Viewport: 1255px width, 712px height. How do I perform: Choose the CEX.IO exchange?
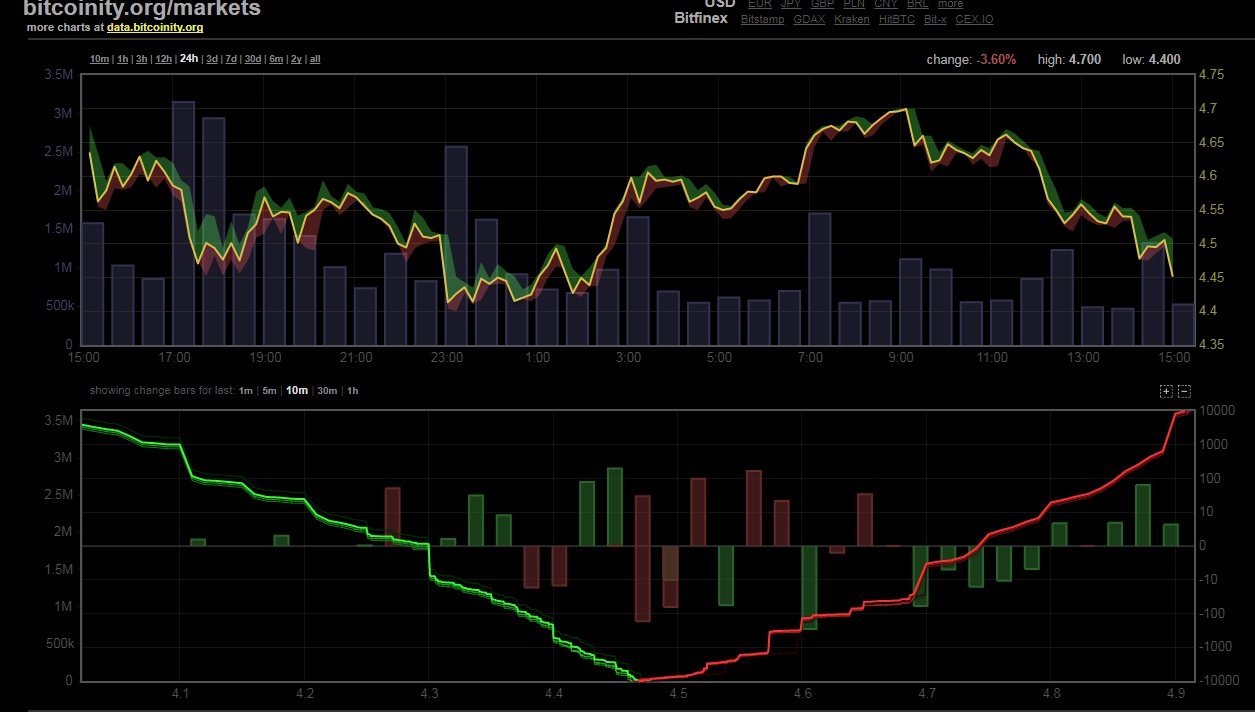click(974, 19)
